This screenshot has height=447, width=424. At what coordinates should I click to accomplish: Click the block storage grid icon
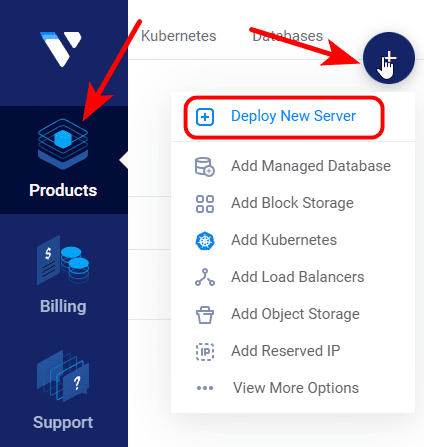205,204
